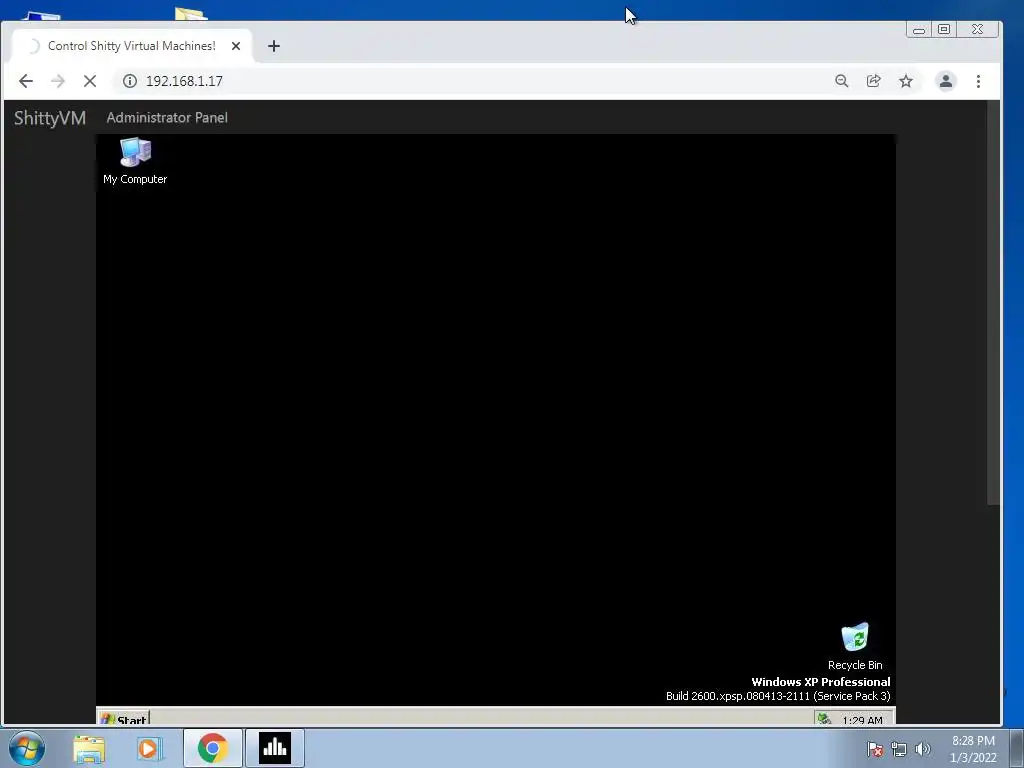Click the network tray icon
The width and height of the screenshot is (1024, 768).
pyautogui.click(x=899, y=749)
